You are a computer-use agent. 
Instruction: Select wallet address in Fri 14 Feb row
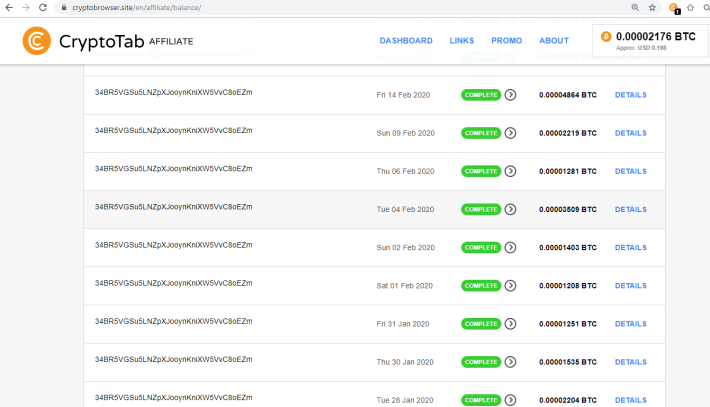(x=173, y=92)
